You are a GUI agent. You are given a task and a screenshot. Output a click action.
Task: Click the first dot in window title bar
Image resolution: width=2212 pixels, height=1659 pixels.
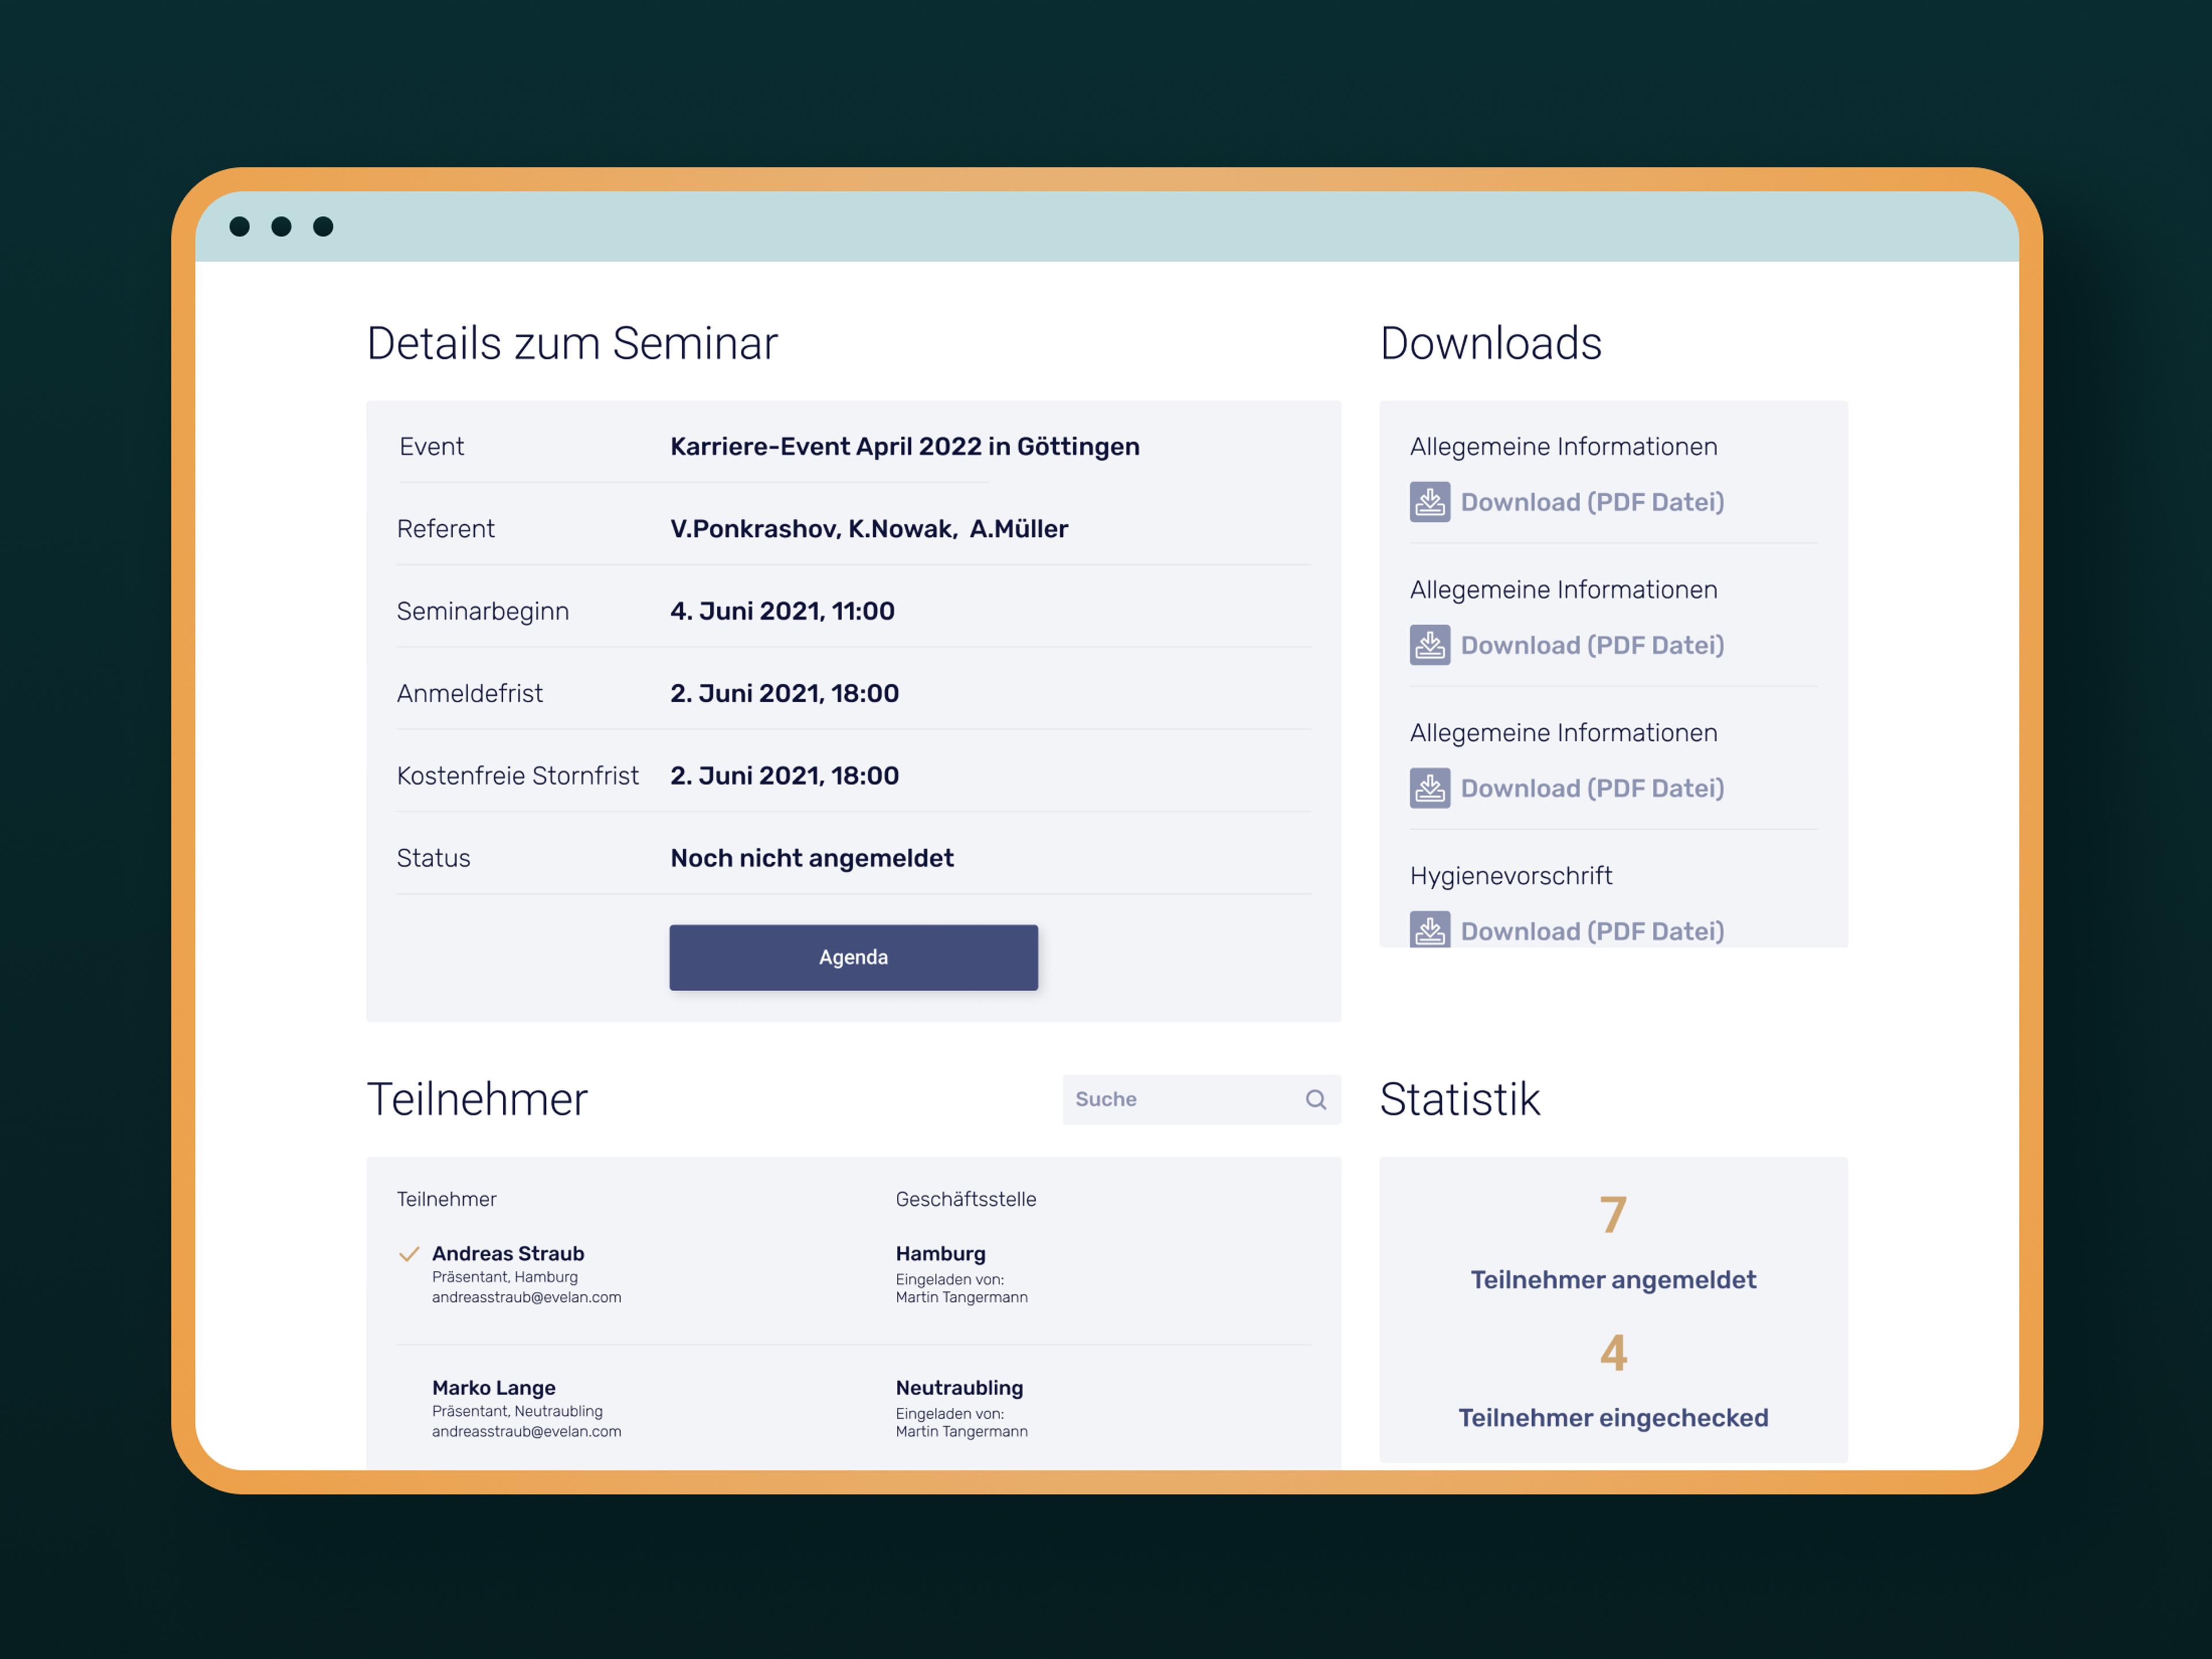point(240,227)
